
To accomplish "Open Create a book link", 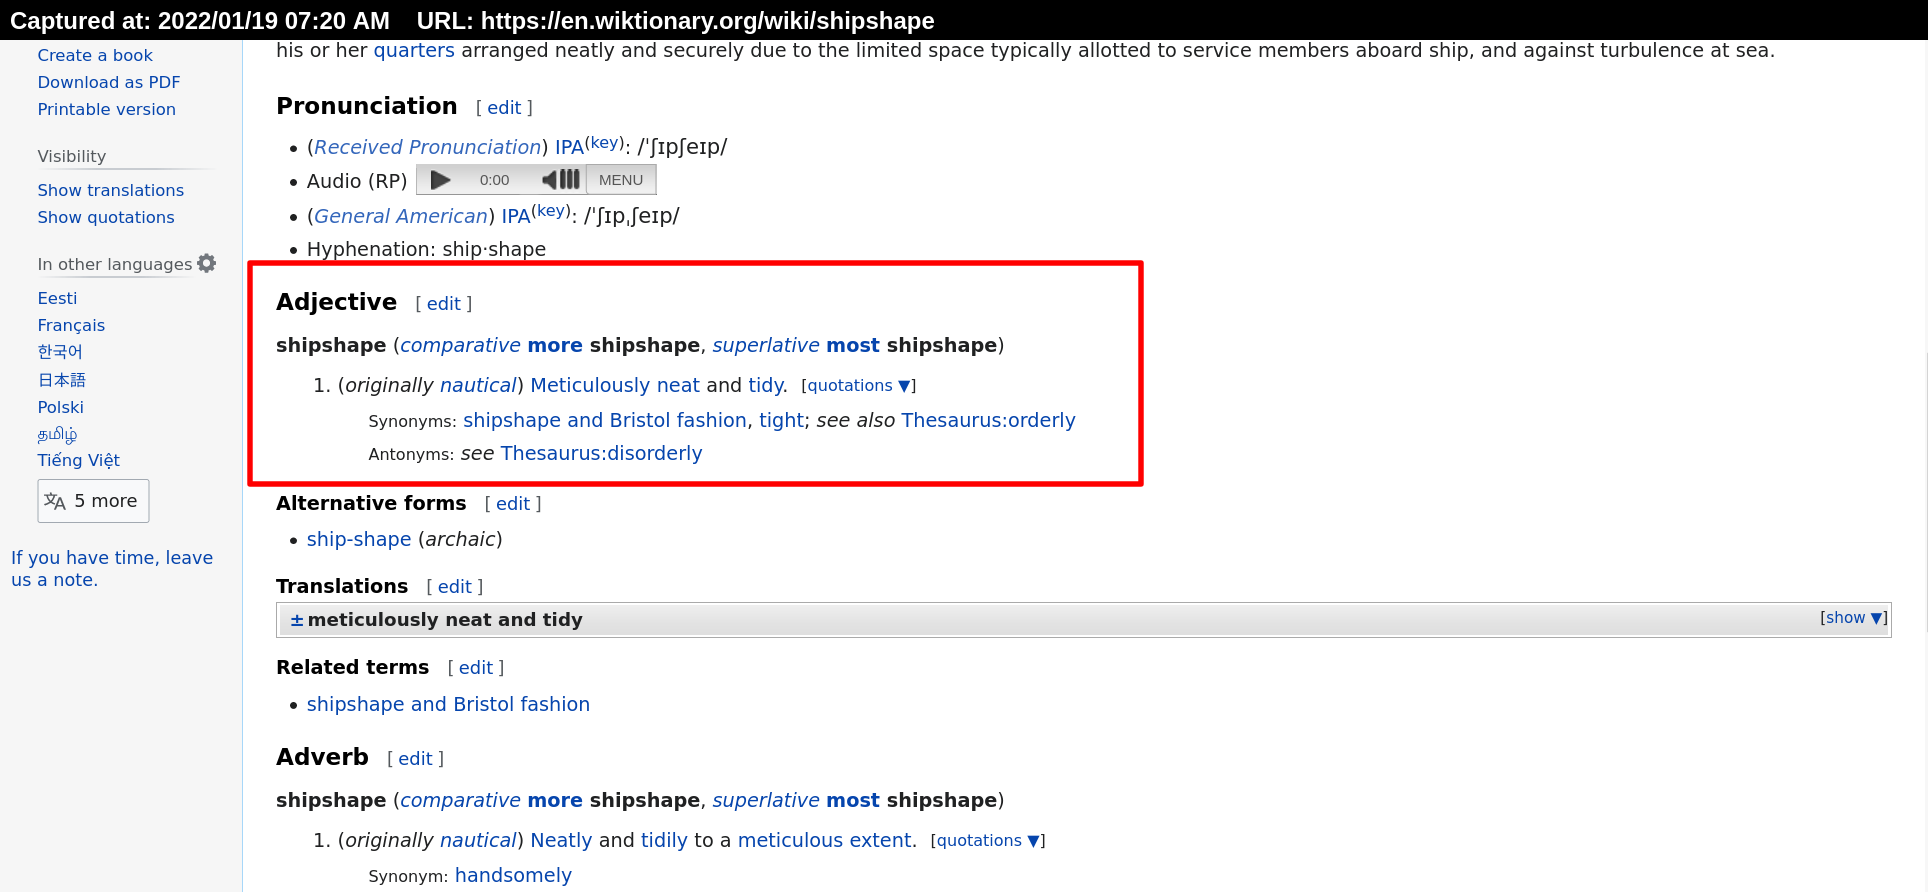I will tap(95, 55).
